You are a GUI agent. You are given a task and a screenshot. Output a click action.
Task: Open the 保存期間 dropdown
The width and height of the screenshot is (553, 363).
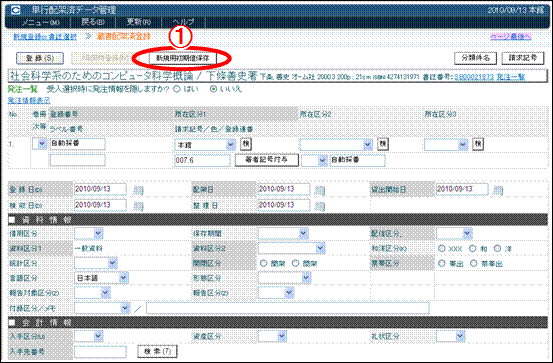pyautogui.click(x=283, y=234)
